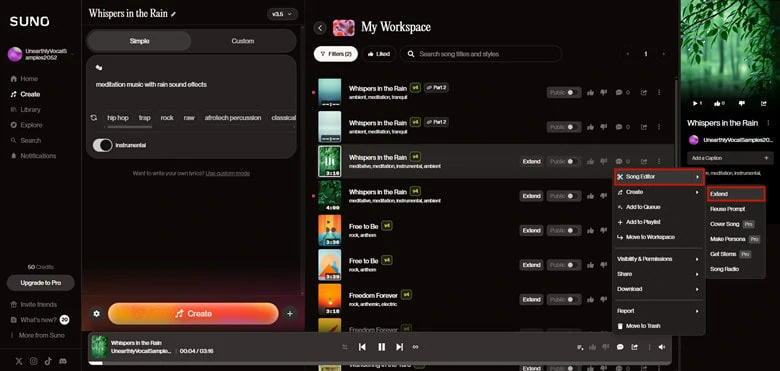Click the Freedom Forever 3:18 thumbnail
Viewport: 780px width, 371px height.
click(x=329, y=299)
